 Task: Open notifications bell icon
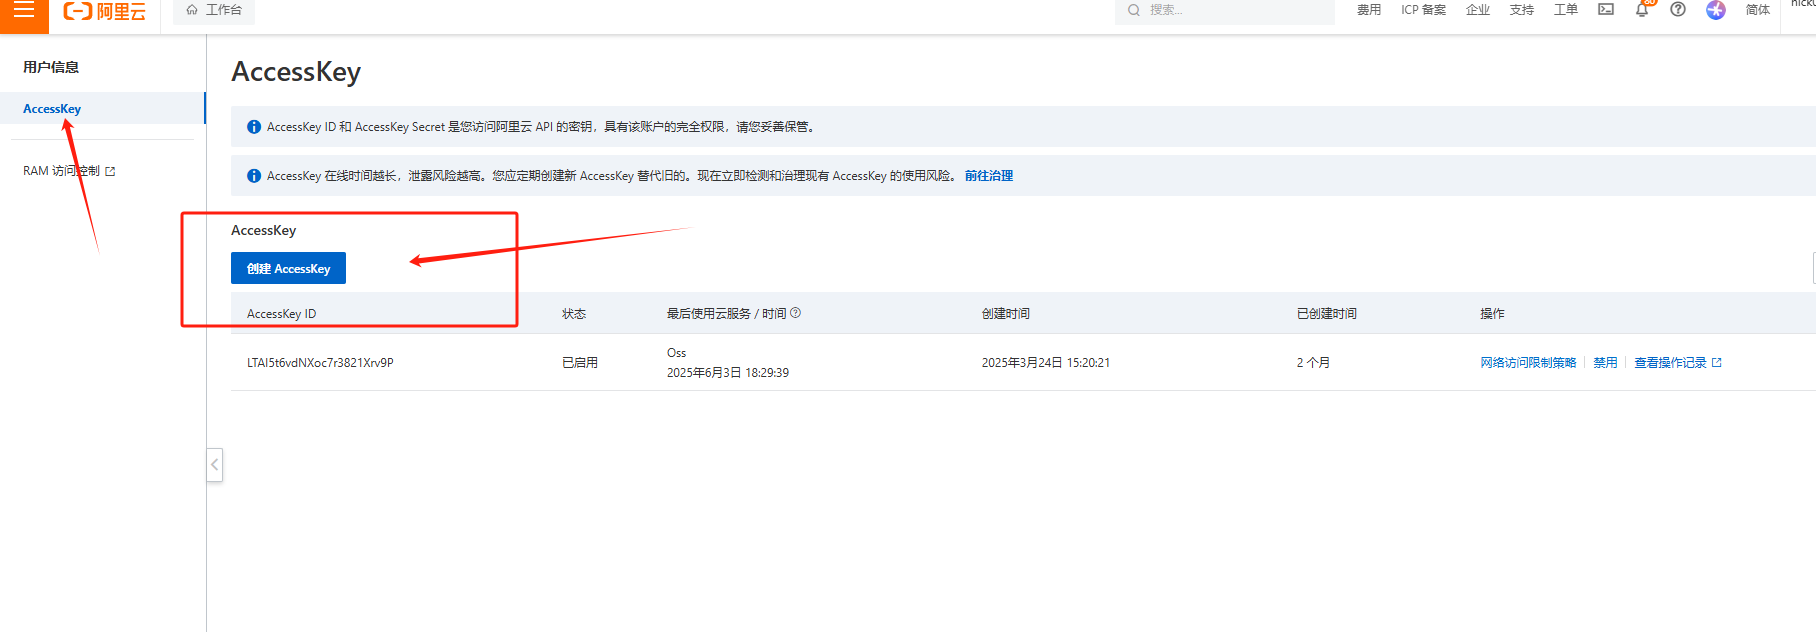tap(1642, 9)
